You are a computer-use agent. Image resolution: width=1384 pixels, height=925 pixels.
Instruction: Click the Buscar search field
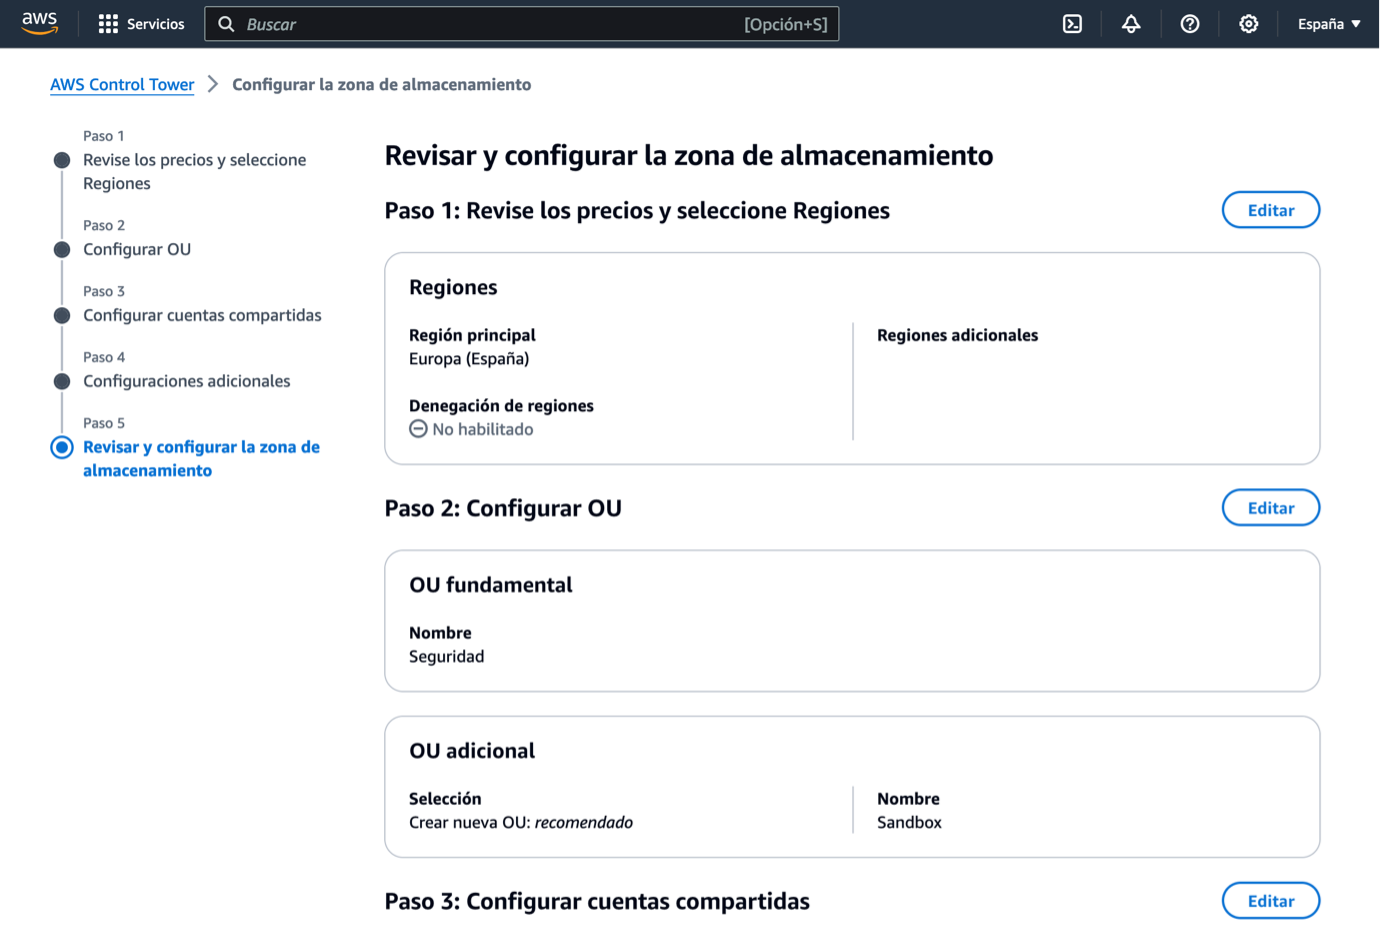tap(522, 23)
